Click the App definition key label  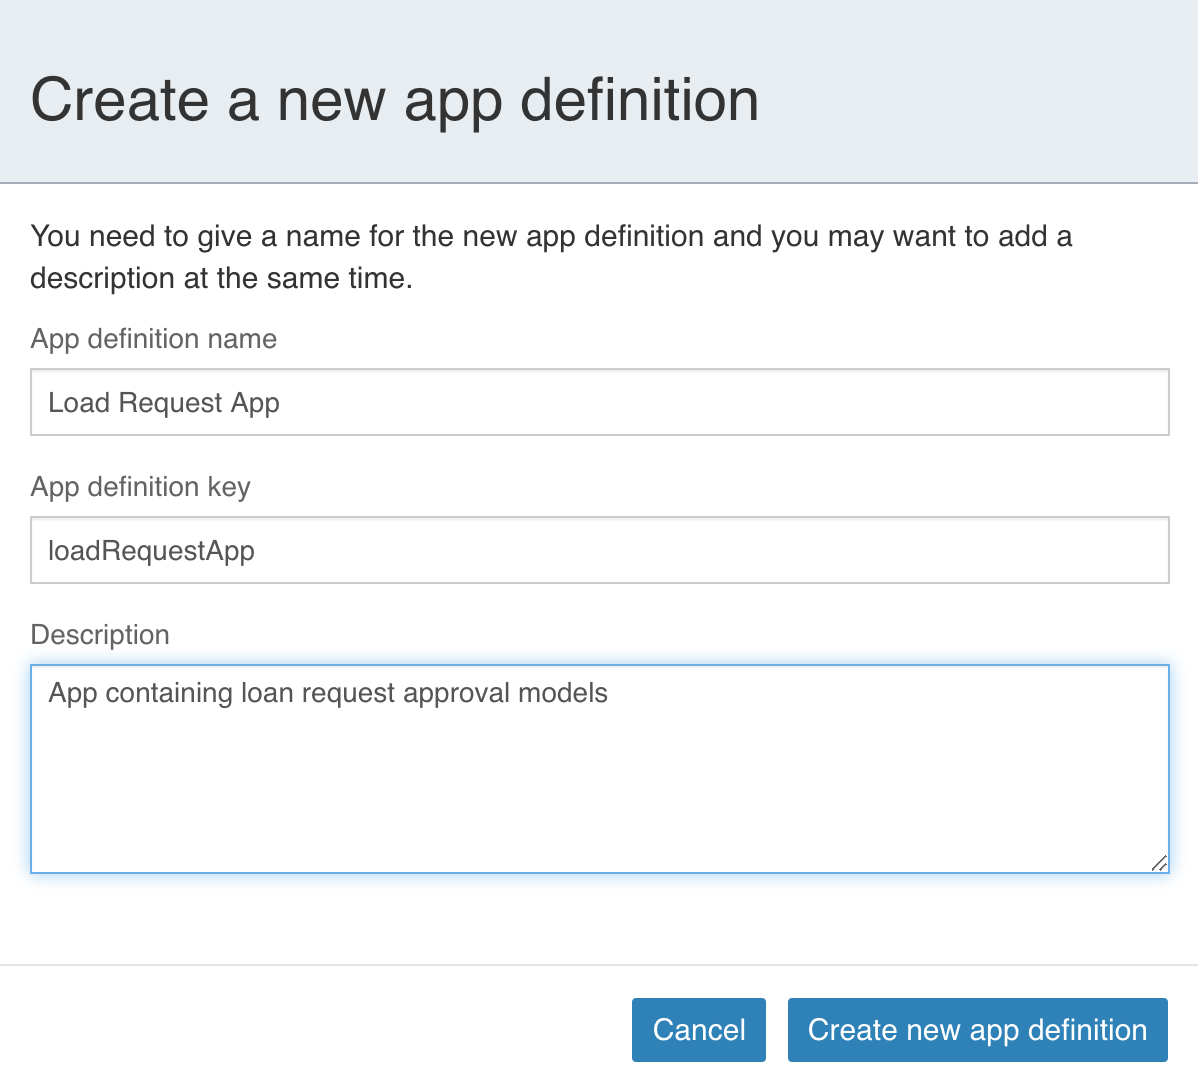pos(140,487)
